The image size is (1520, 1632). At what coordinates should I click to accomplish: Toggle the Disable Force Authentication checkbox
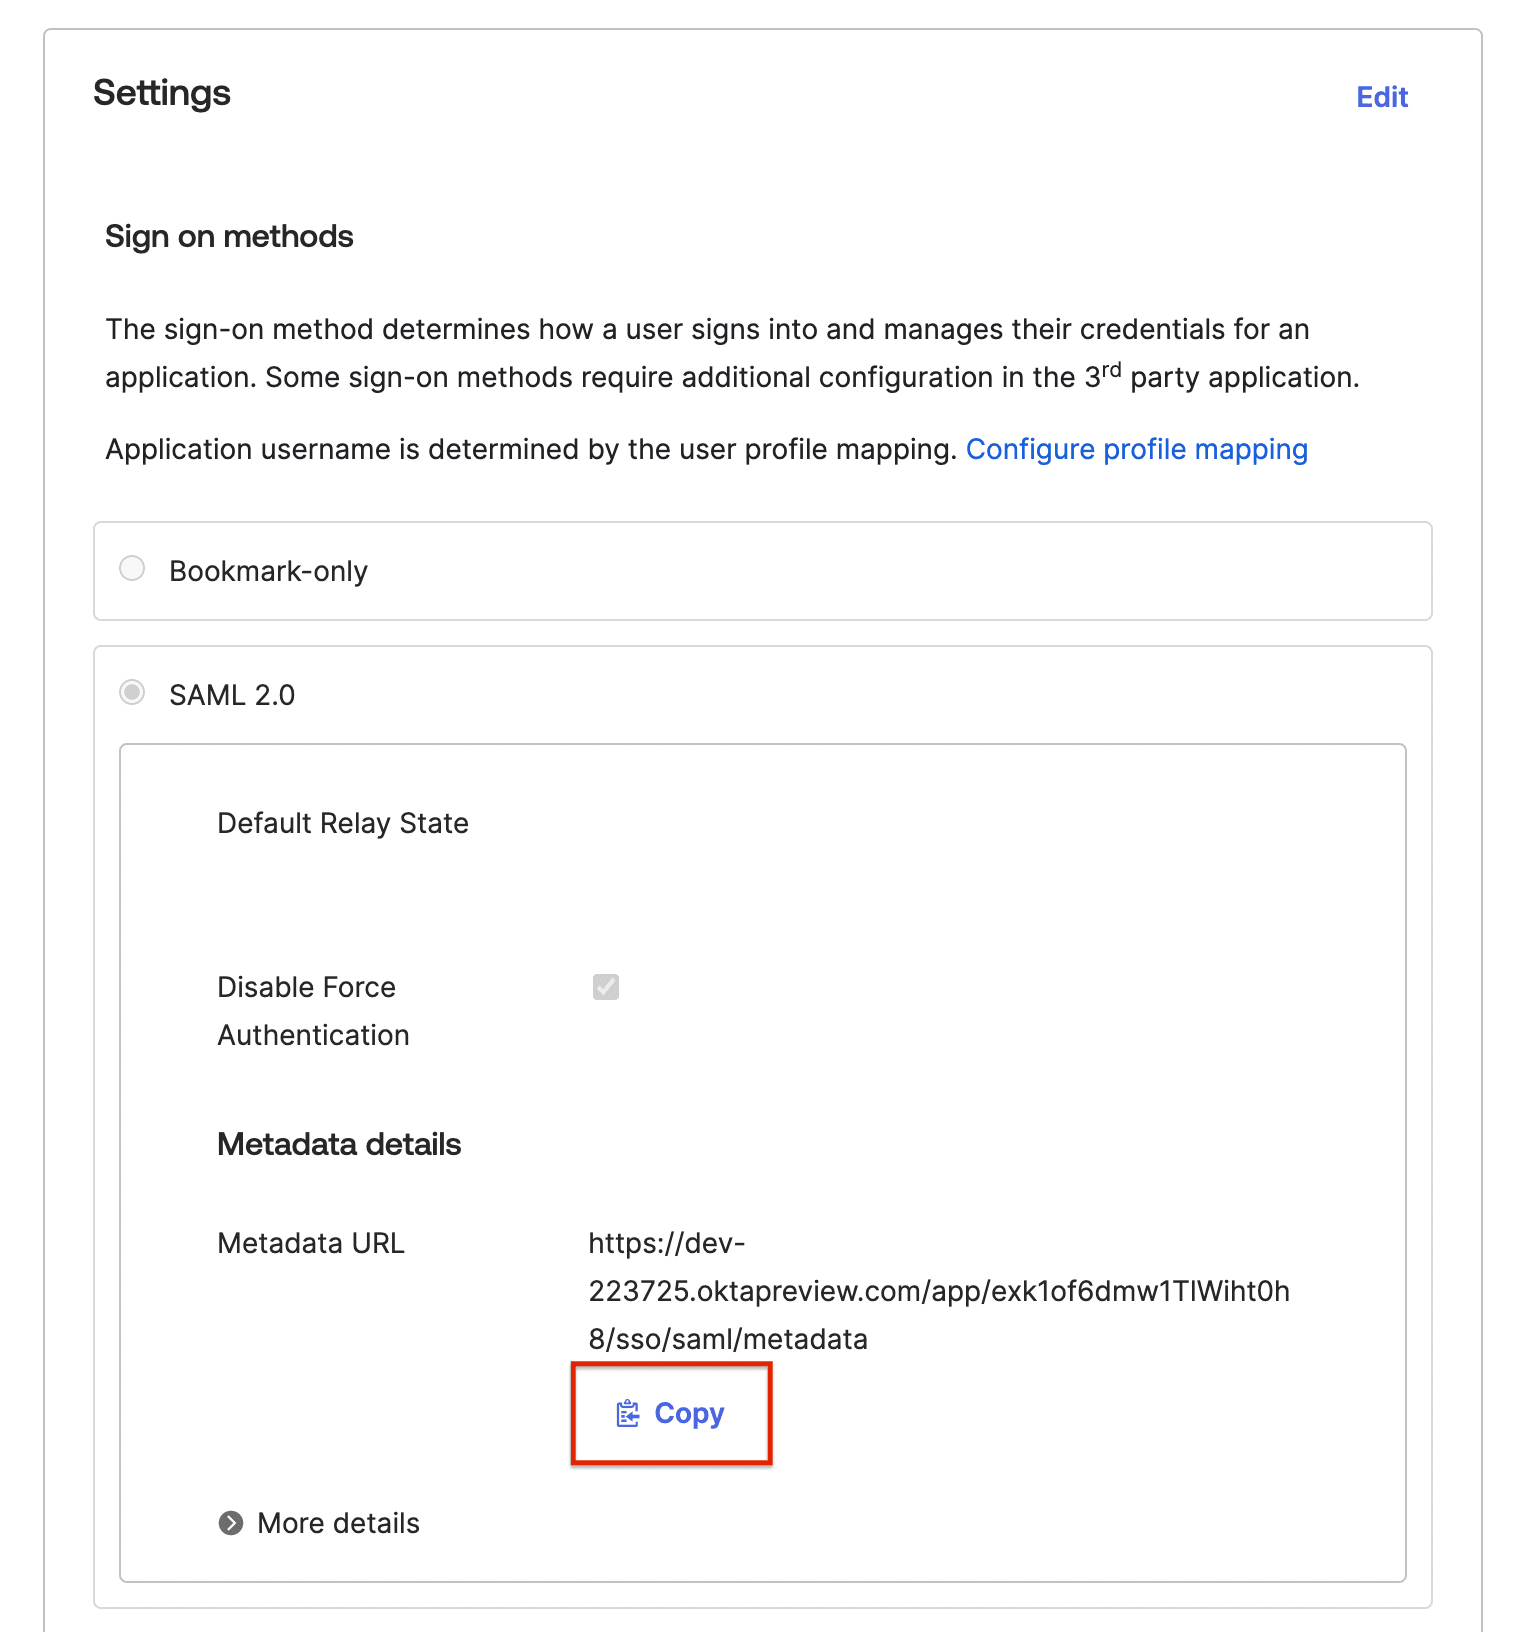pyautogui.click(x=606, y=987)
